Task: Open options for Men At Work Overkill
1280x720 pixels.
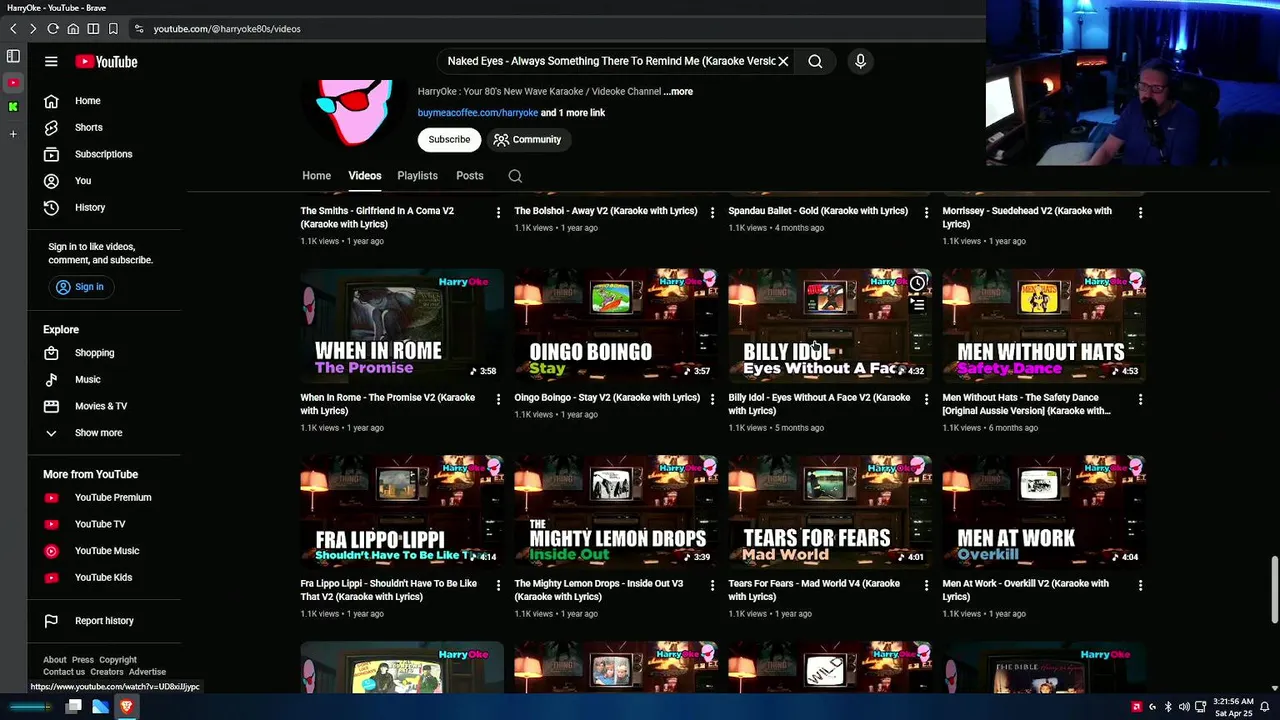Action: pyautogui.click(x=1140, y=585)
